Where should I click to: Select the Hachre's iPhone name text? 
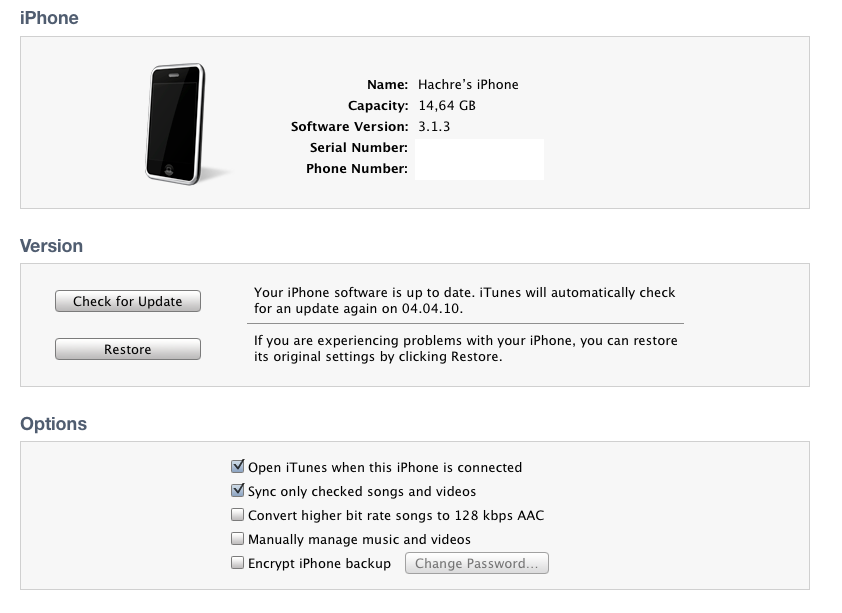468,85
